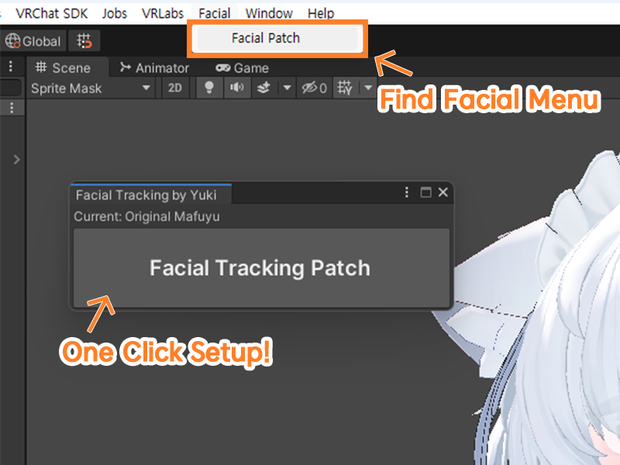Toggle scene lighting with the lightbulb icon
This screenshot has height=465, width=620.
point(209,88)
